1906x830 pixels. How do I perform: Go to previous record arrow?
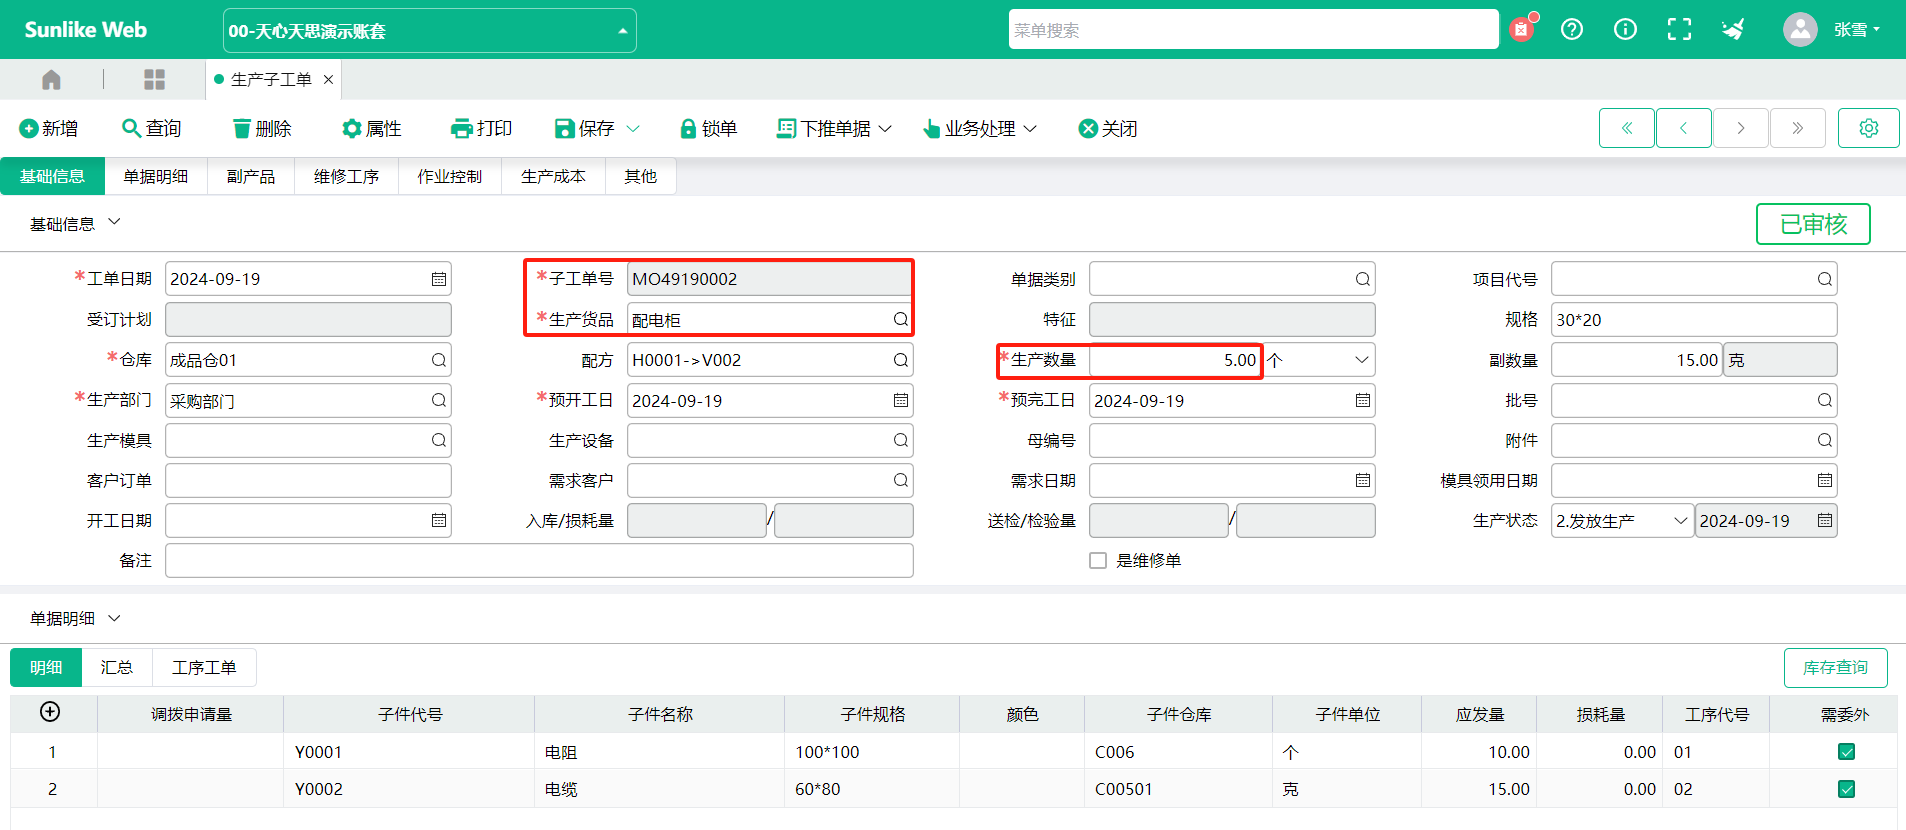1684,128
